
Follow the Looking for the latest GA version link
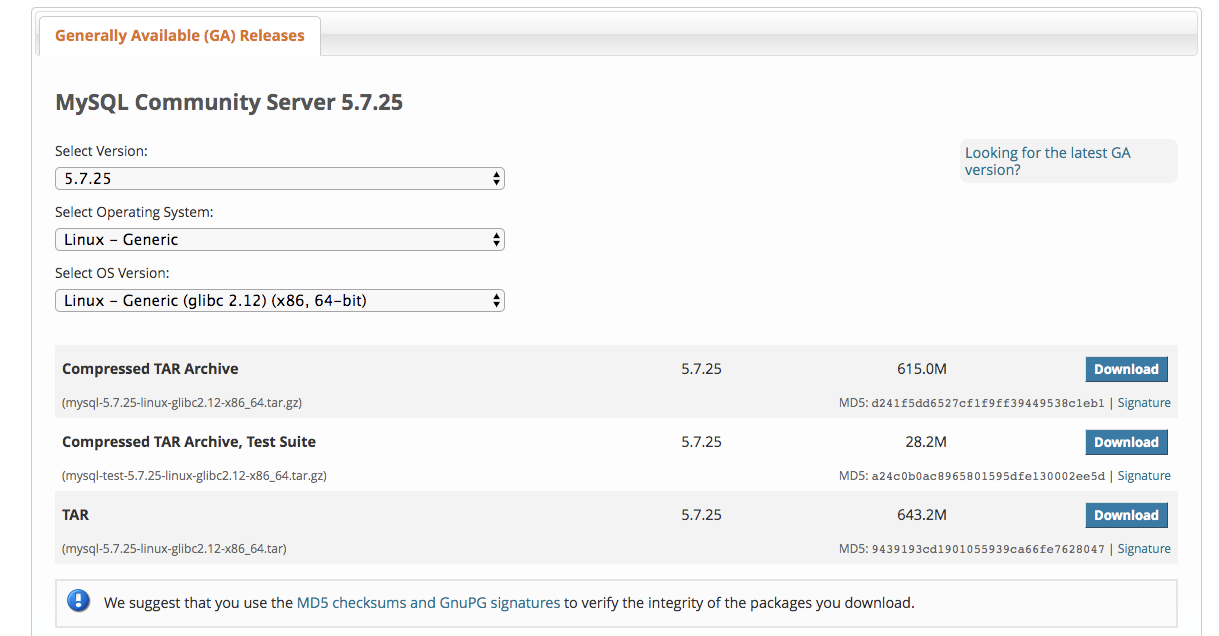tap(1048, 161)
